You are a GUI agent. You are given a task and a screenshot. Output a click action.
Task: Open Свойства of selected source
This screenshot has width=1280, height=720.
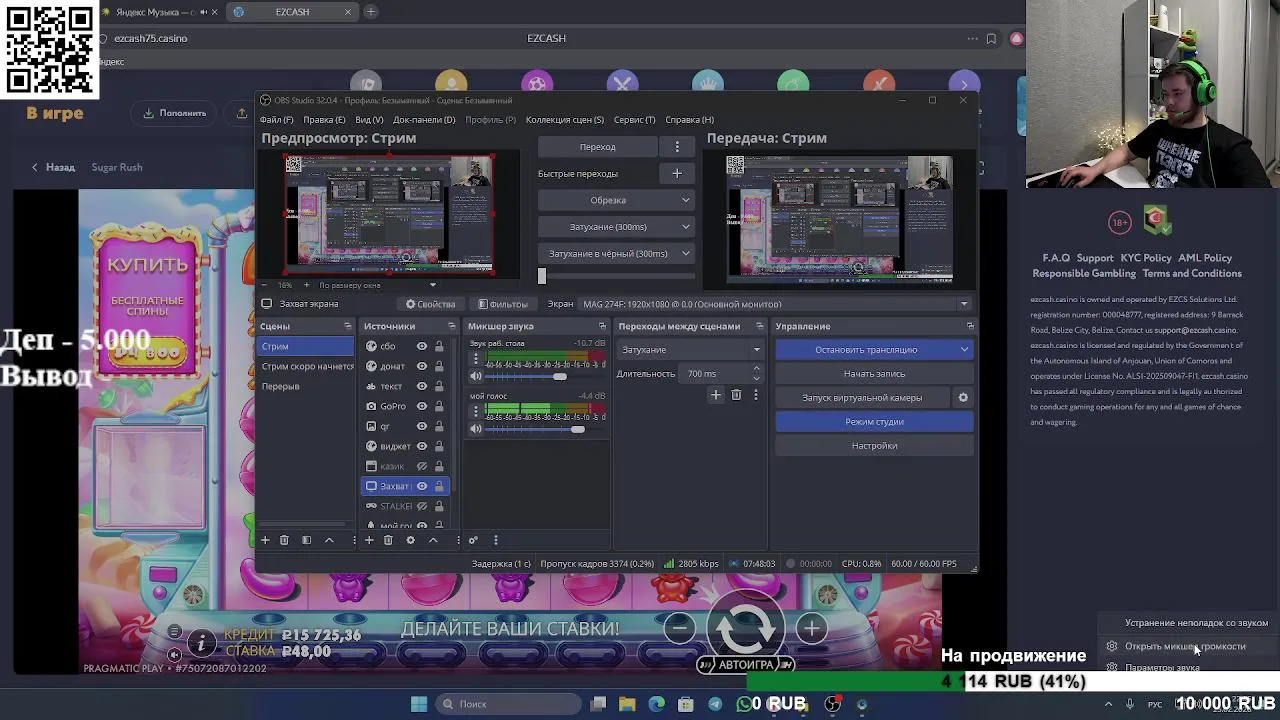[x=430, y=304]
